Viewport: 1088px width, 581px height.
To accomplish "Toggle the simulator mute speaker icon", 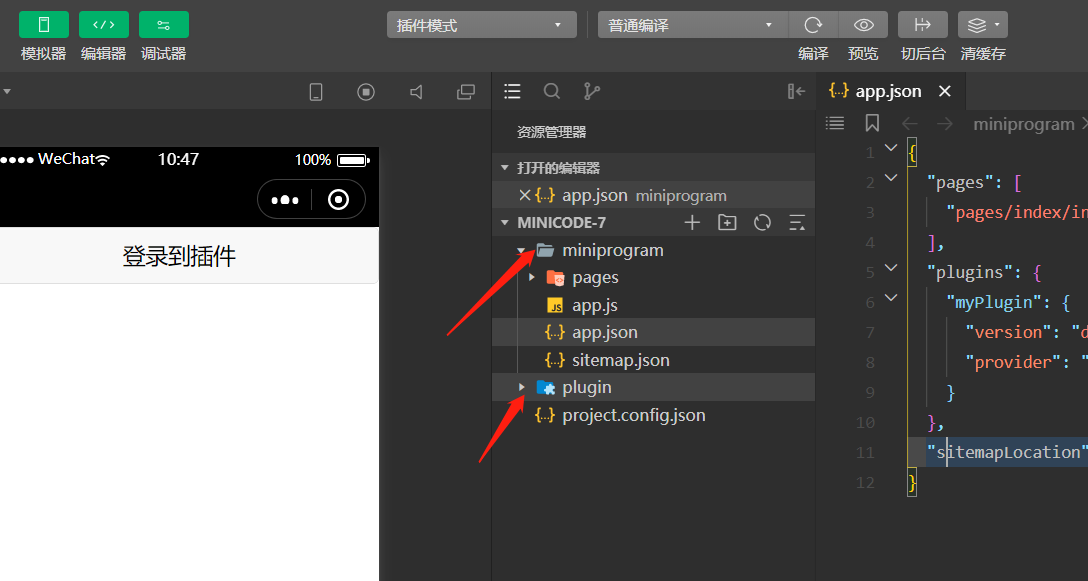I will [416, 92].
